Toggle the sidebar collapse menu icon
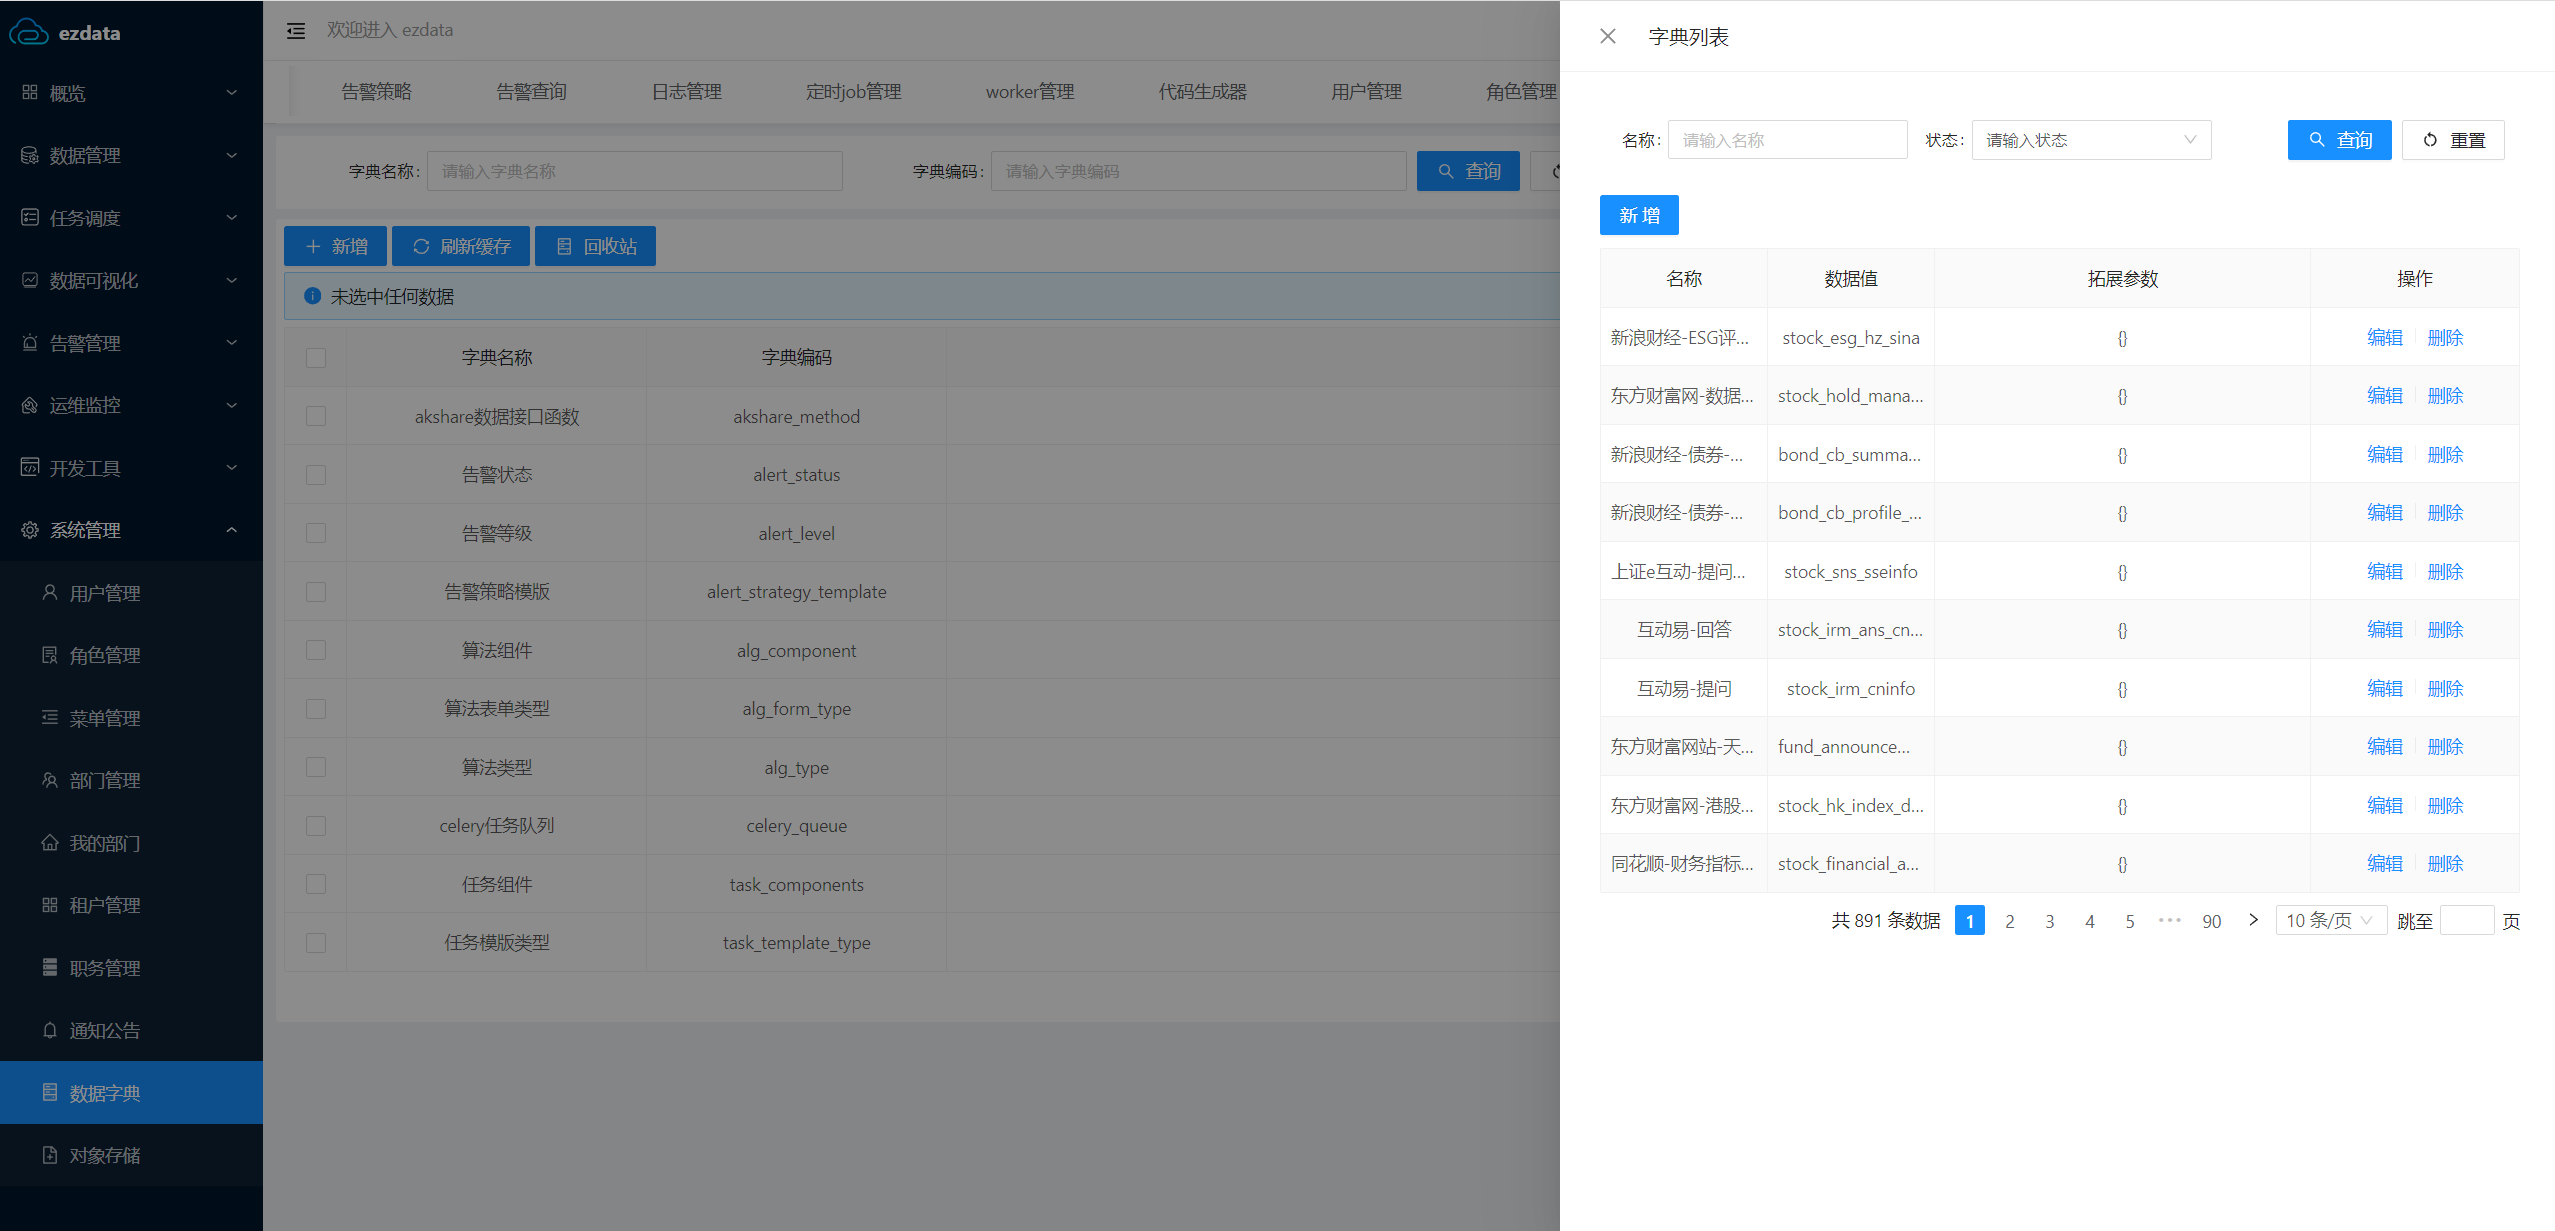The width and height of the screenshot is (2555, 1231). pyautogui.click(x=296, y=31)
